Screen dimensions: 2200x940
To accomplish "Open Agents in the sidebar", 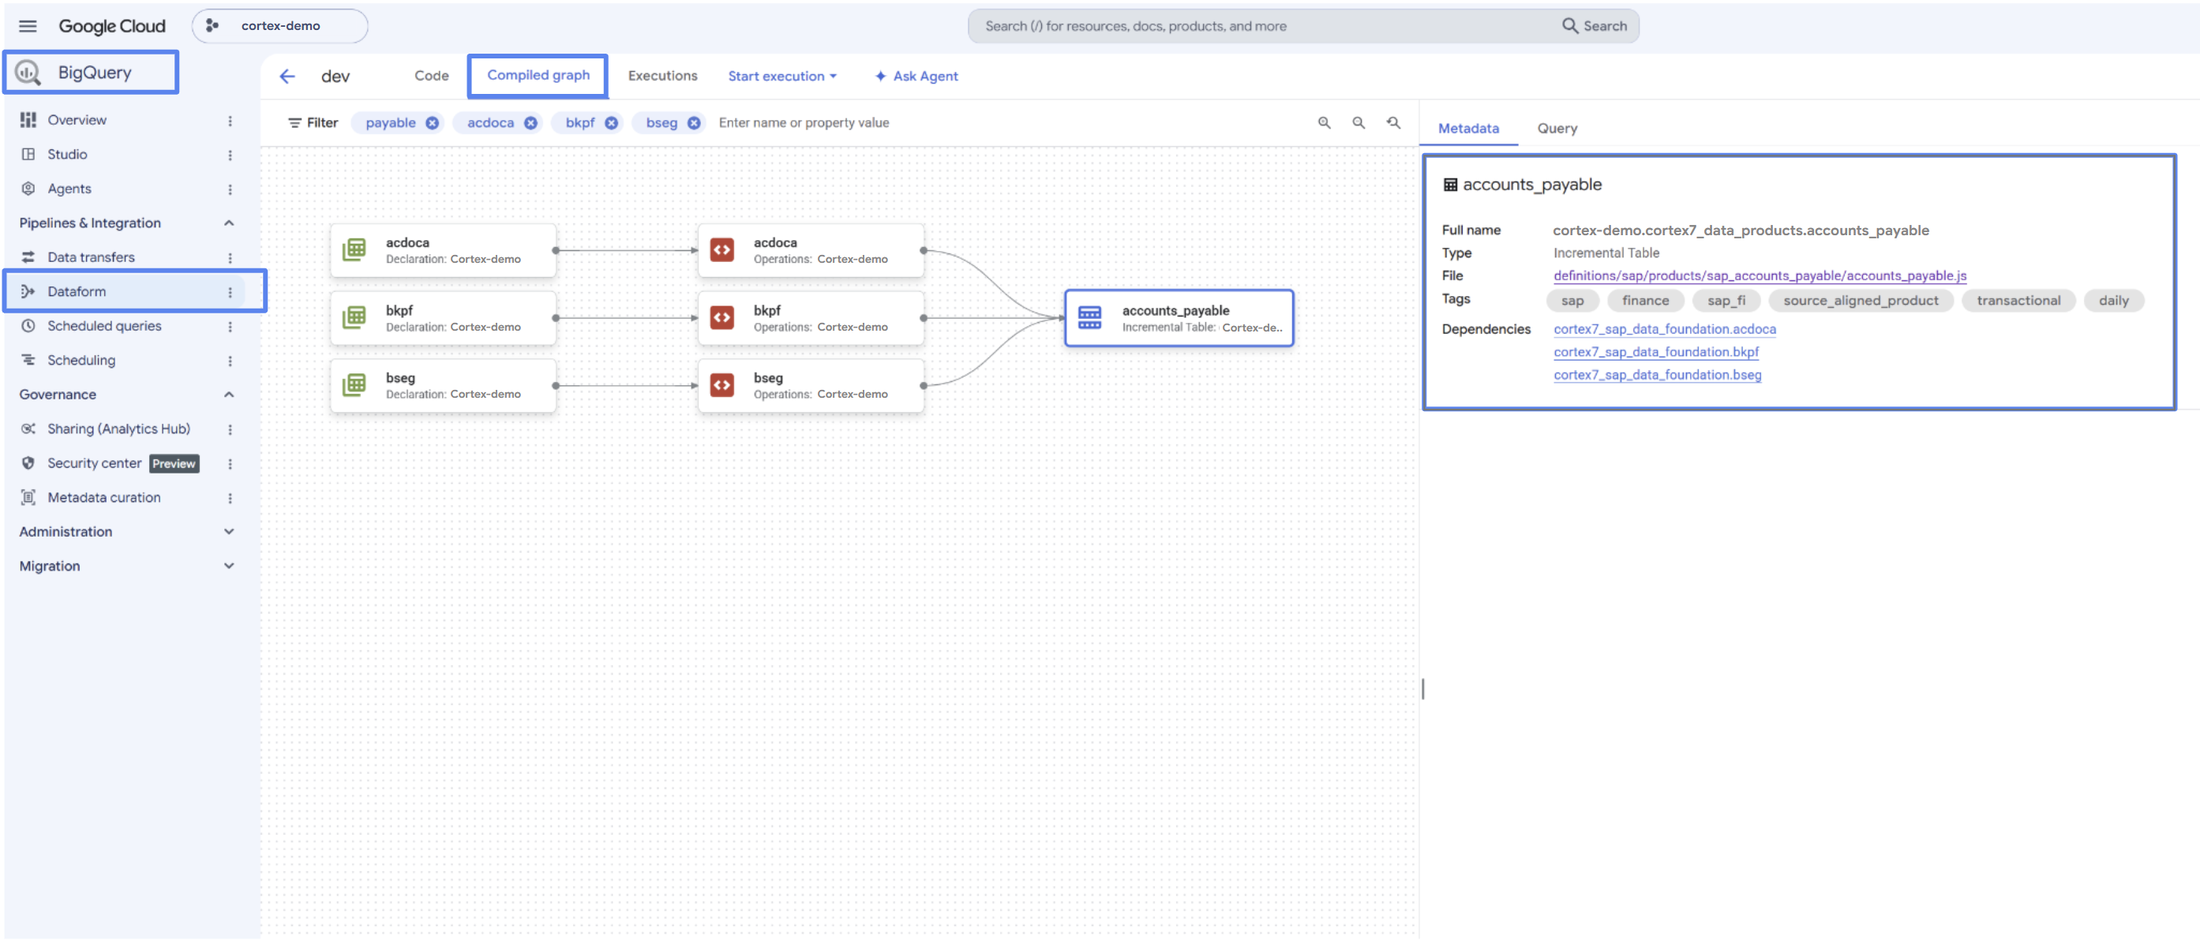I will point(69,189).
